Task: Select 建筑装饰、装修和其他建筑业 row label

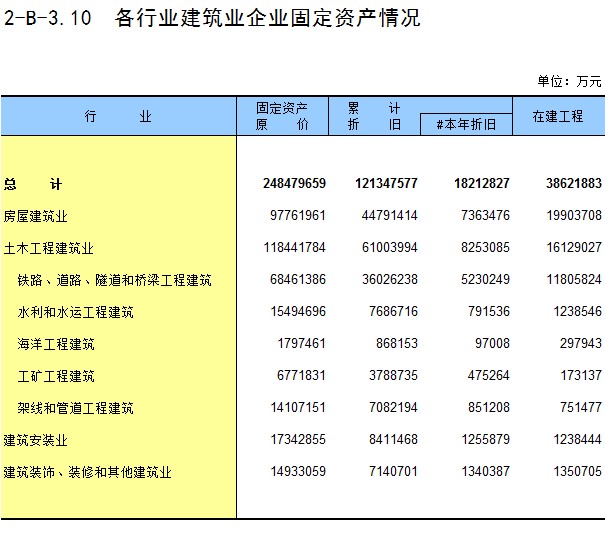Action: pyautogui.click(x=87, y=472)
